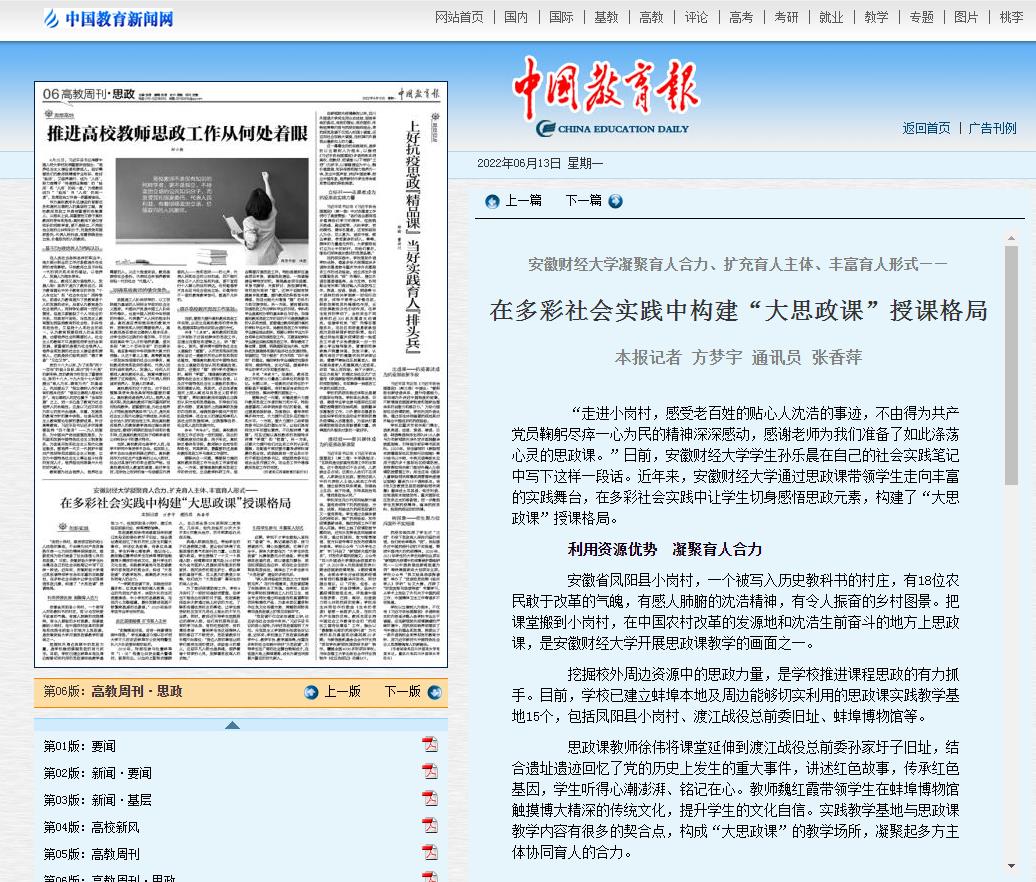1036x882 pixels.
Task: Select 考研 from the top navigation bar
Action: click(786, 17)
